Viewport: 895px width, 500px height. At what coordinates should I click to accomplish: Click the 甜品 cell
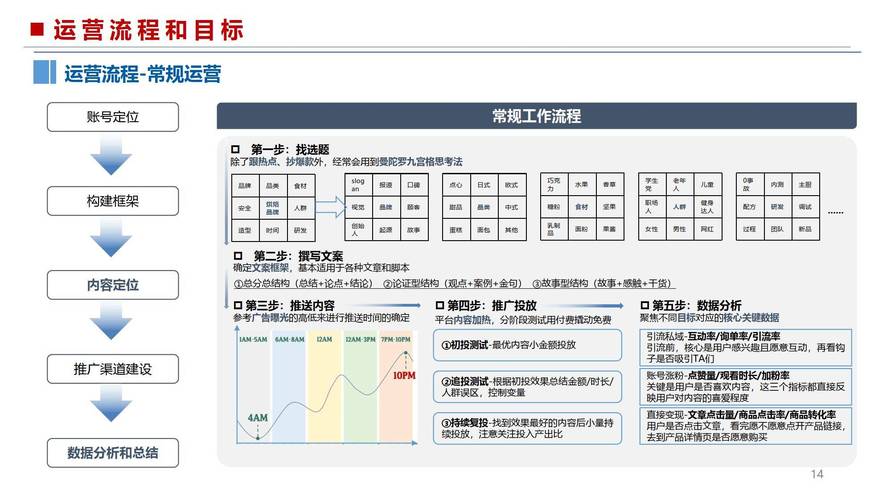(x=456, y=207)
